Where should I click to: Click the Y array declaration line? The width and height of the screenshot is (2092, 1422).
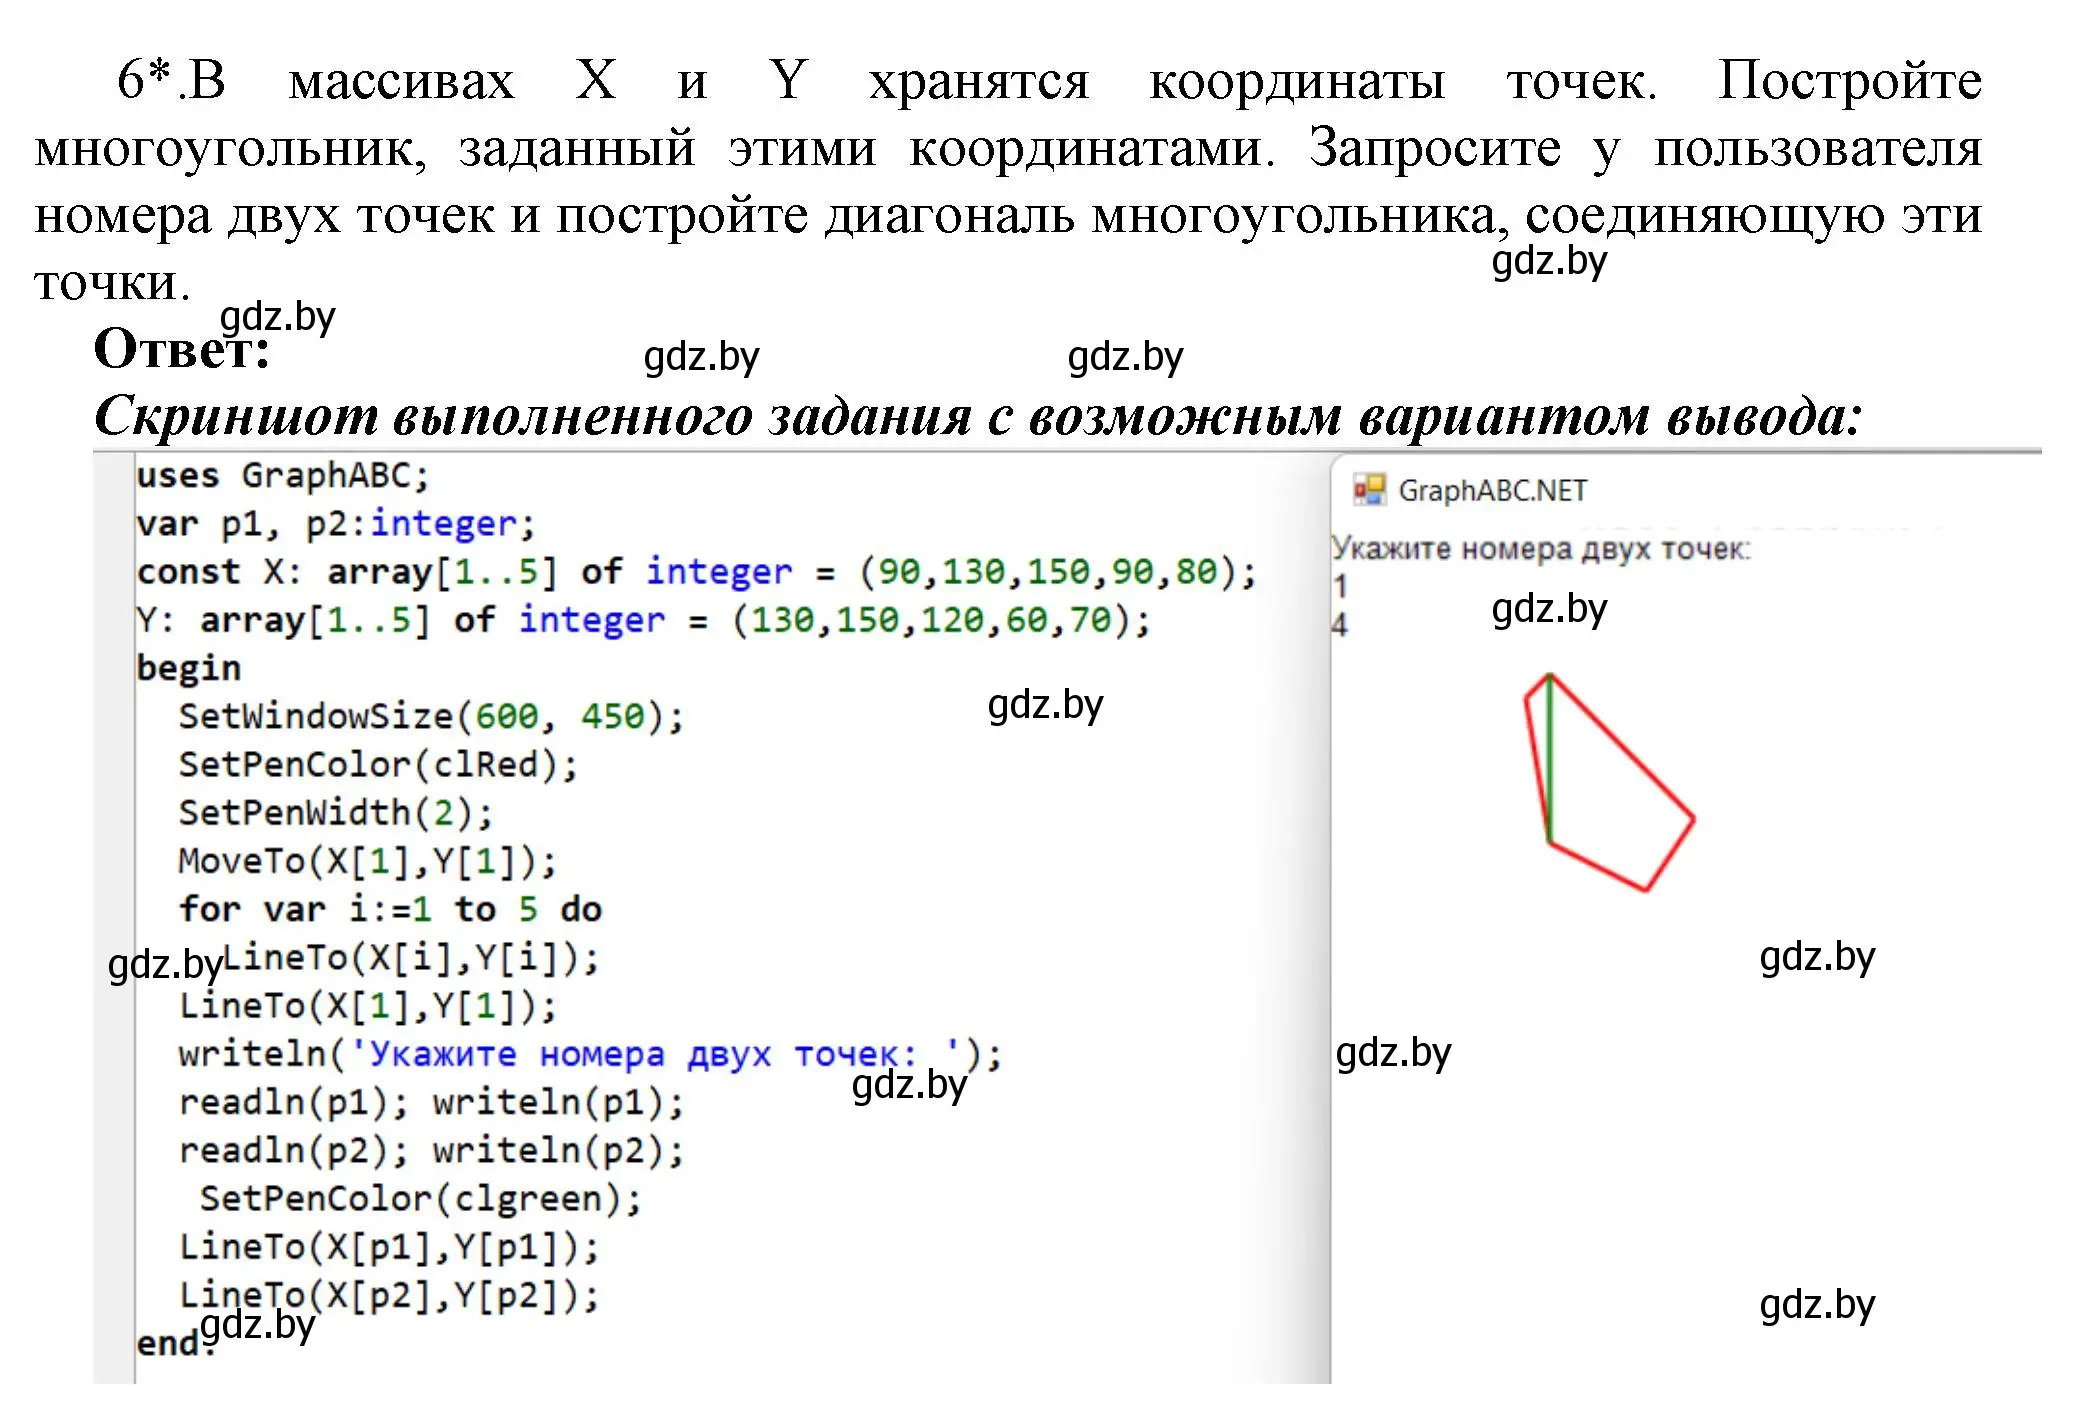pos(644,620)
